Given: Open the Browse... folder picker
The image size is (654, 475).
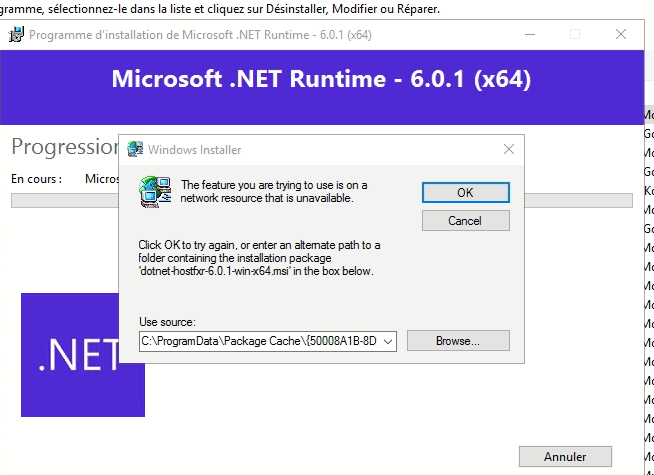Looking at the screenshot, I should point(458,341).
